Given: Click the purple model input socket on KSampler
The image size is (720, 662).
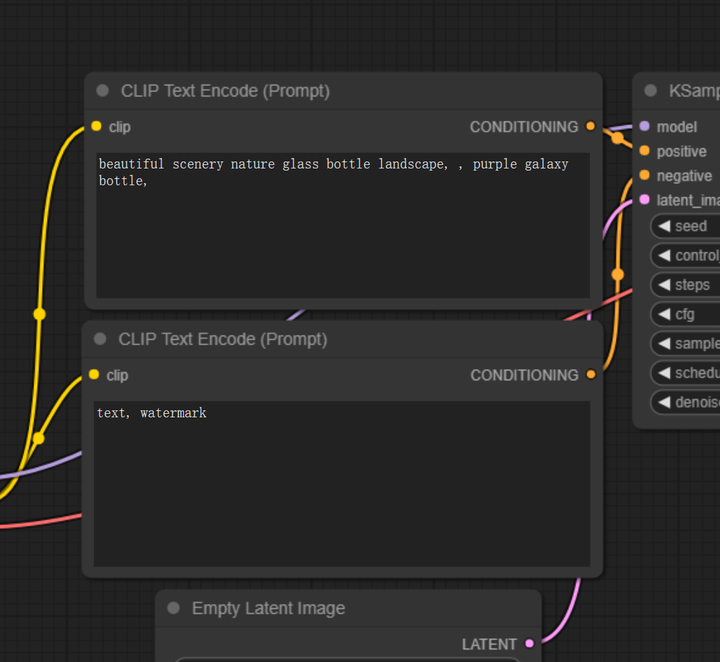Looking at the screenshot, I should tap(644, 126).
